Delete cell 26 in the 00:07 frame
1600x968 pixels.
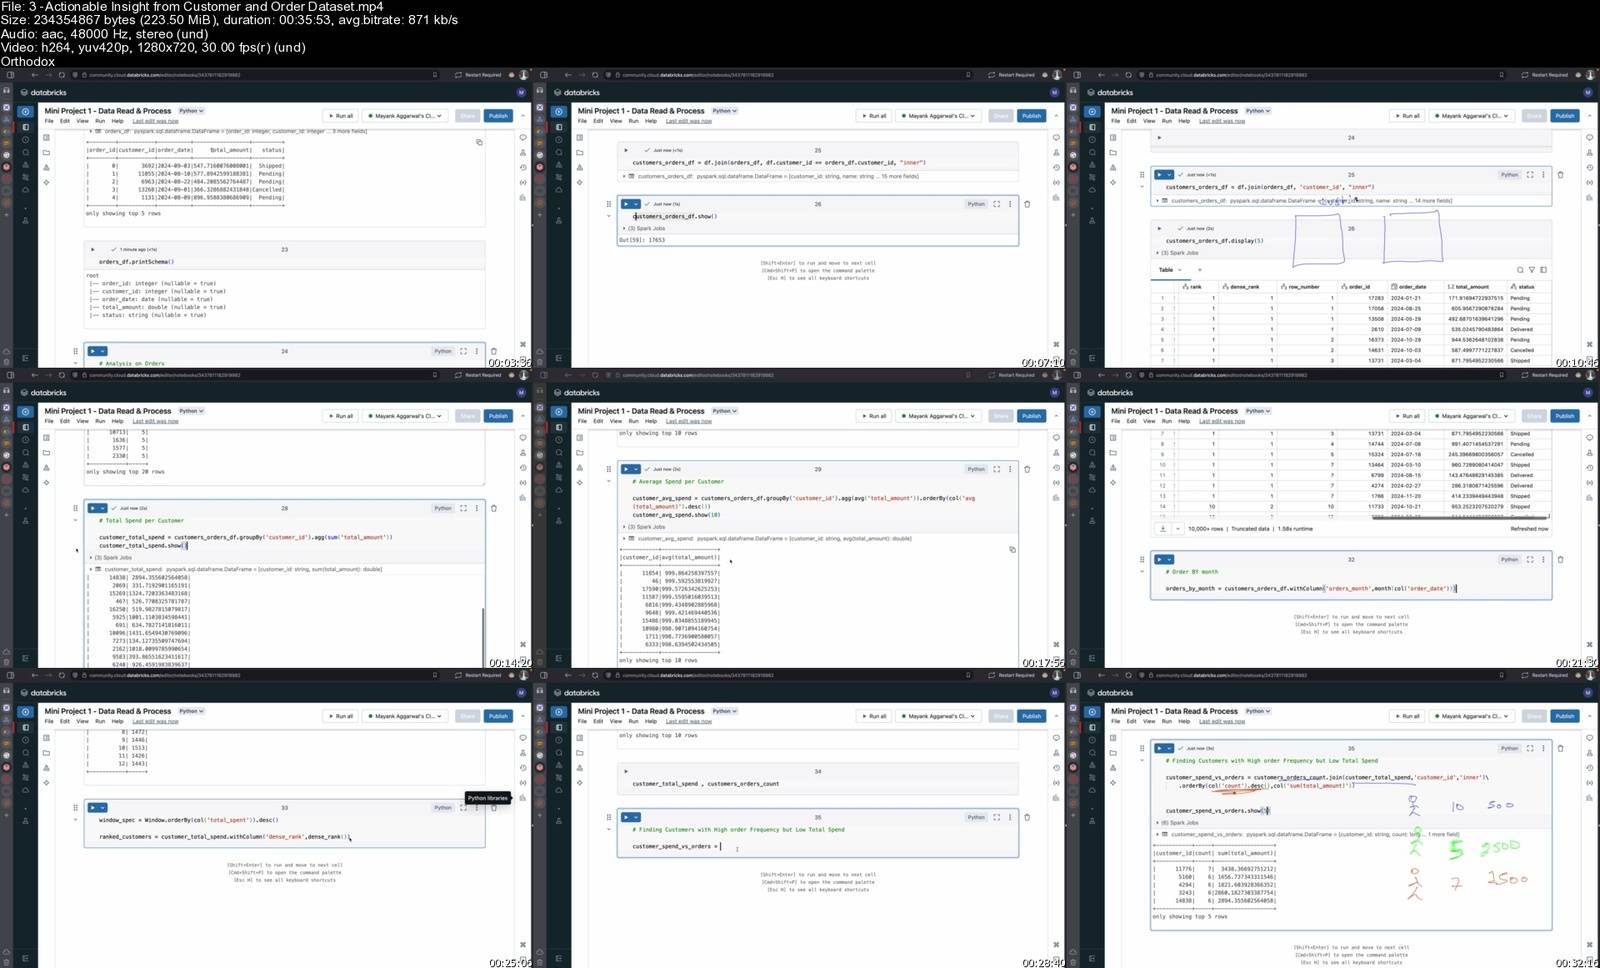1027,204
